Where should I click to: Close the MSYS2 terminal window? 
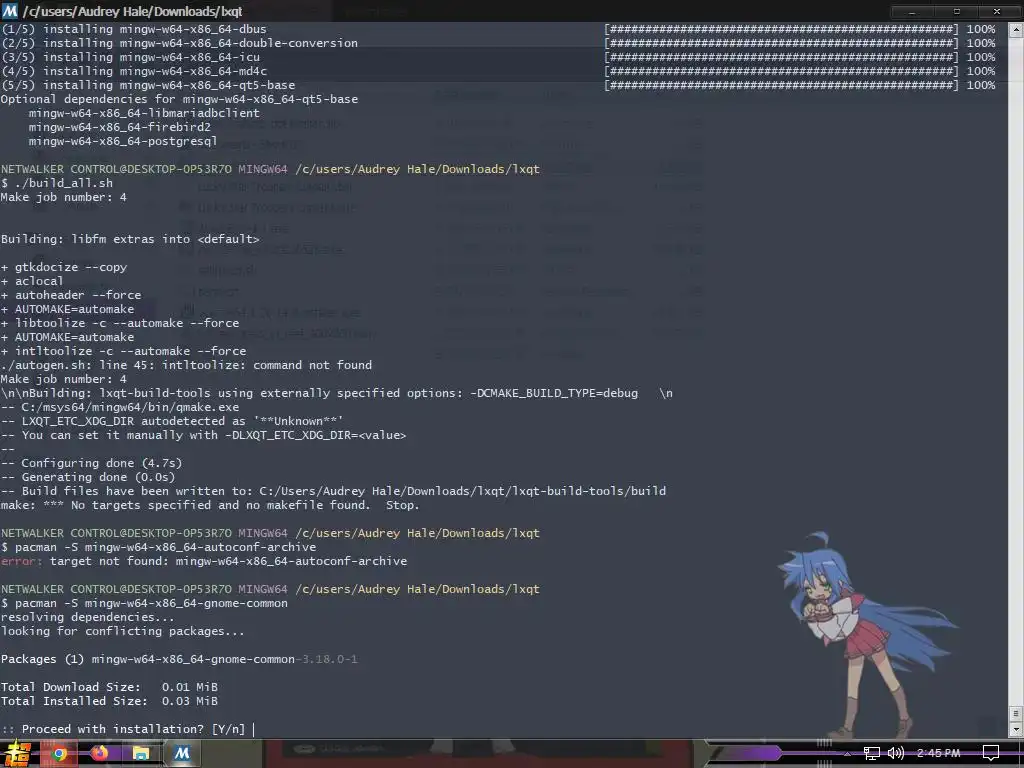[997, 11]
